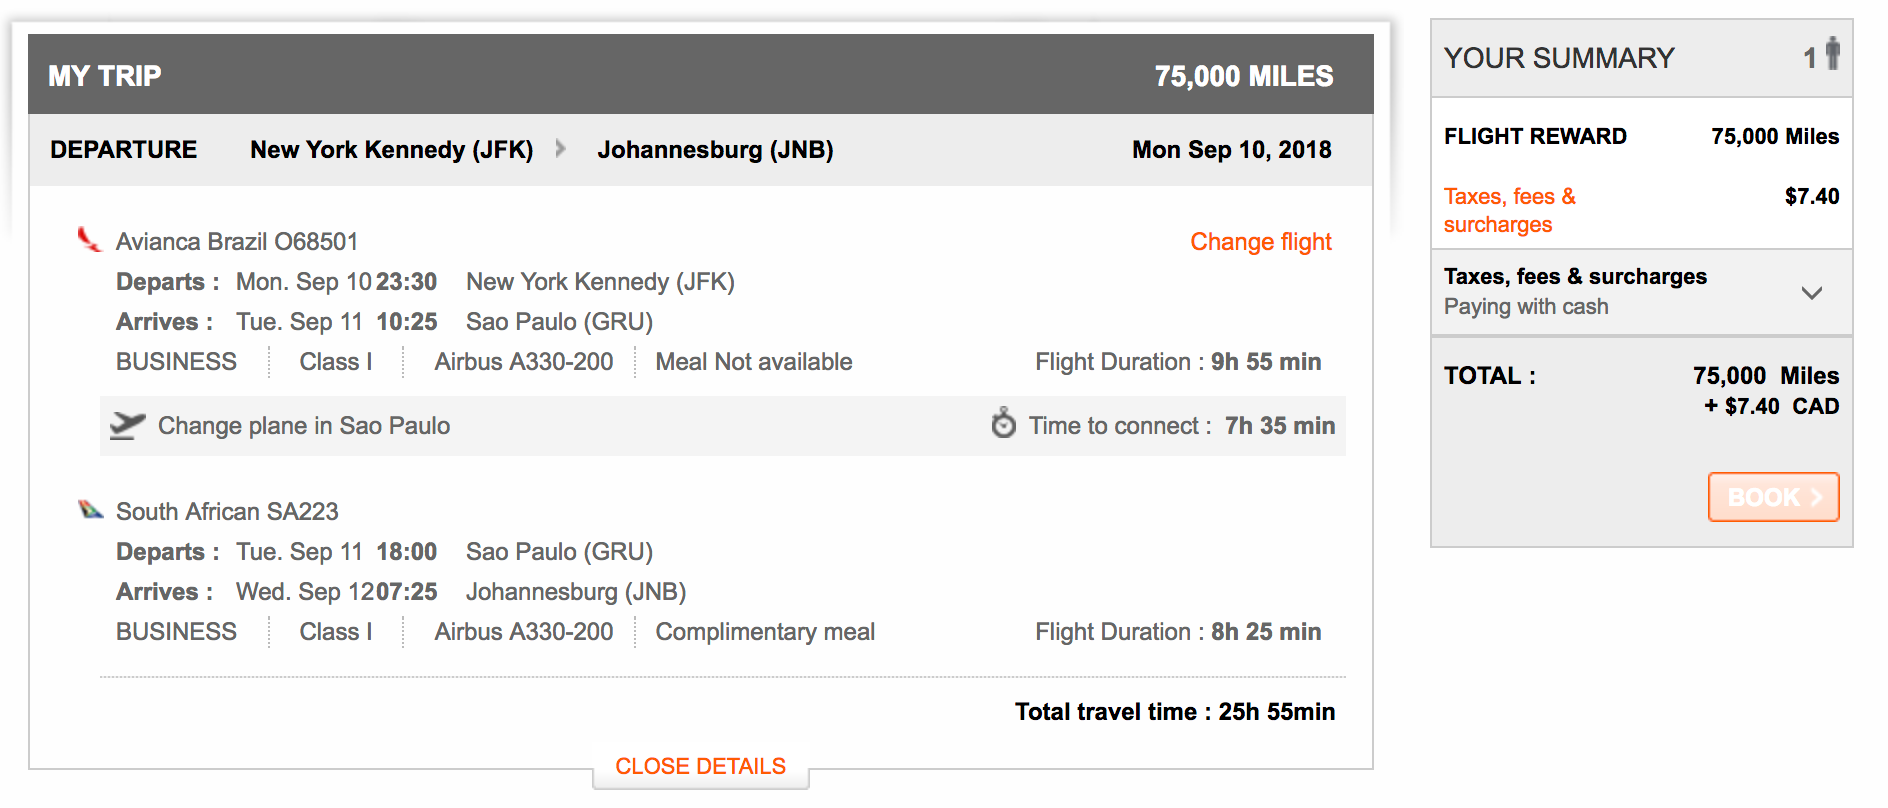Collapse trip with Close Details
The width and height of the screenshot is (1888, 808).
click(700, 767)
